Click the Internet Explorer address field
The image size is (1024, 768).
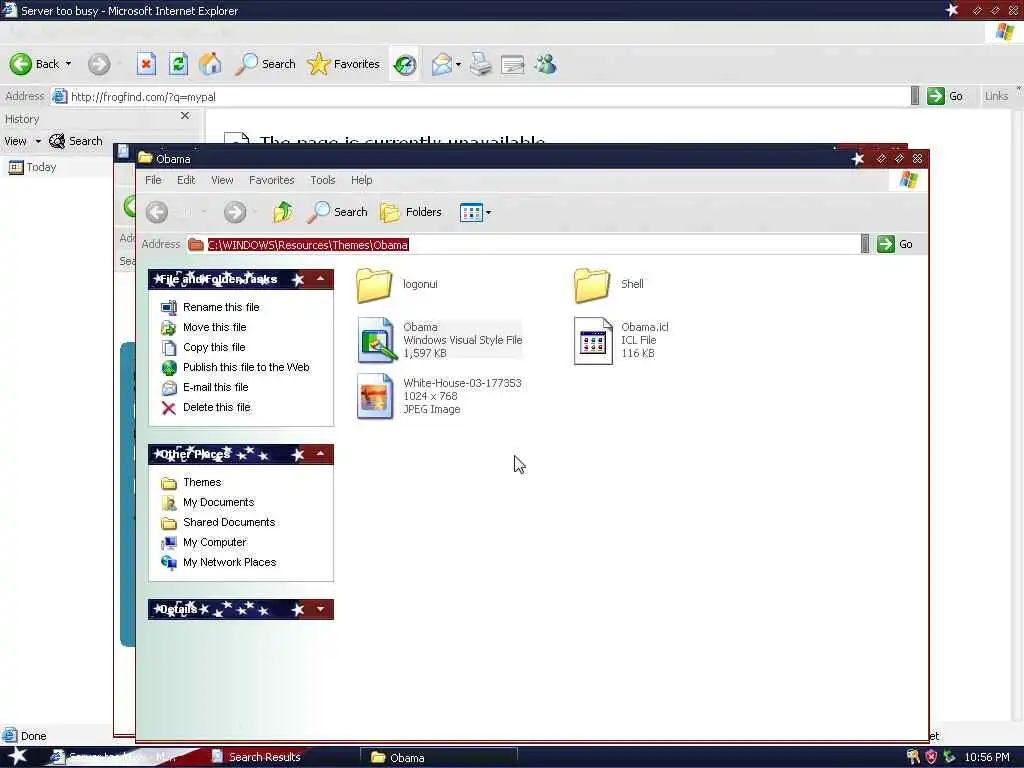[480, 97]
